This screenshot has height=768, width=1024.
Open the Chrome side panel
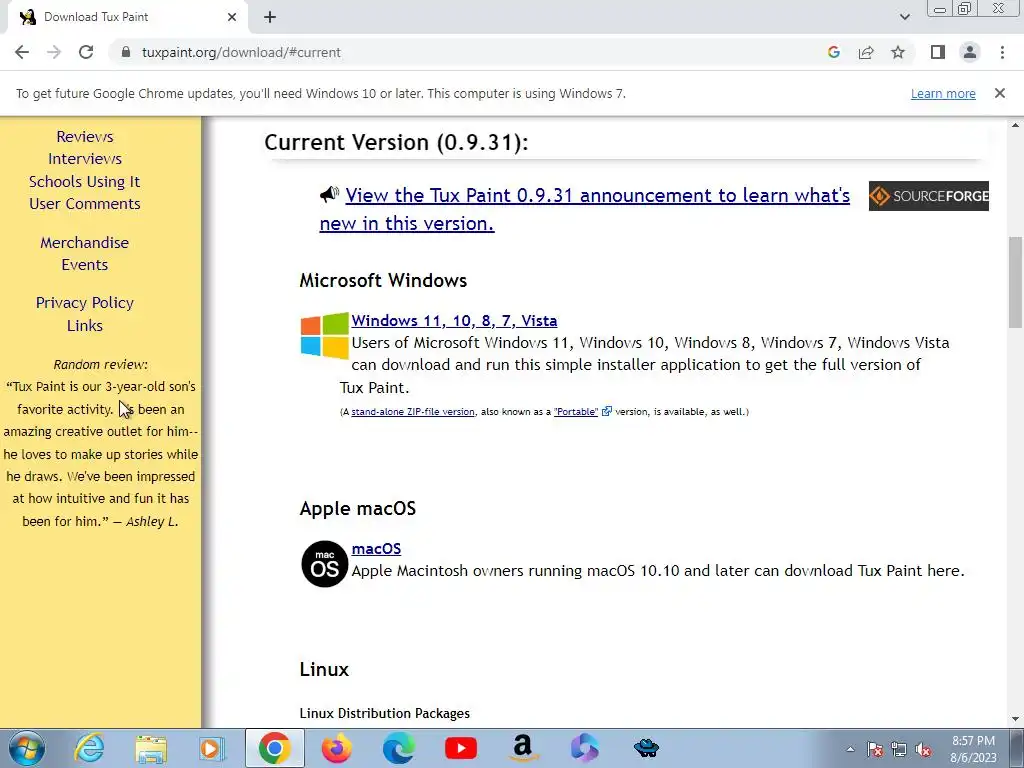pyautogui.click(x=938, y=52)
